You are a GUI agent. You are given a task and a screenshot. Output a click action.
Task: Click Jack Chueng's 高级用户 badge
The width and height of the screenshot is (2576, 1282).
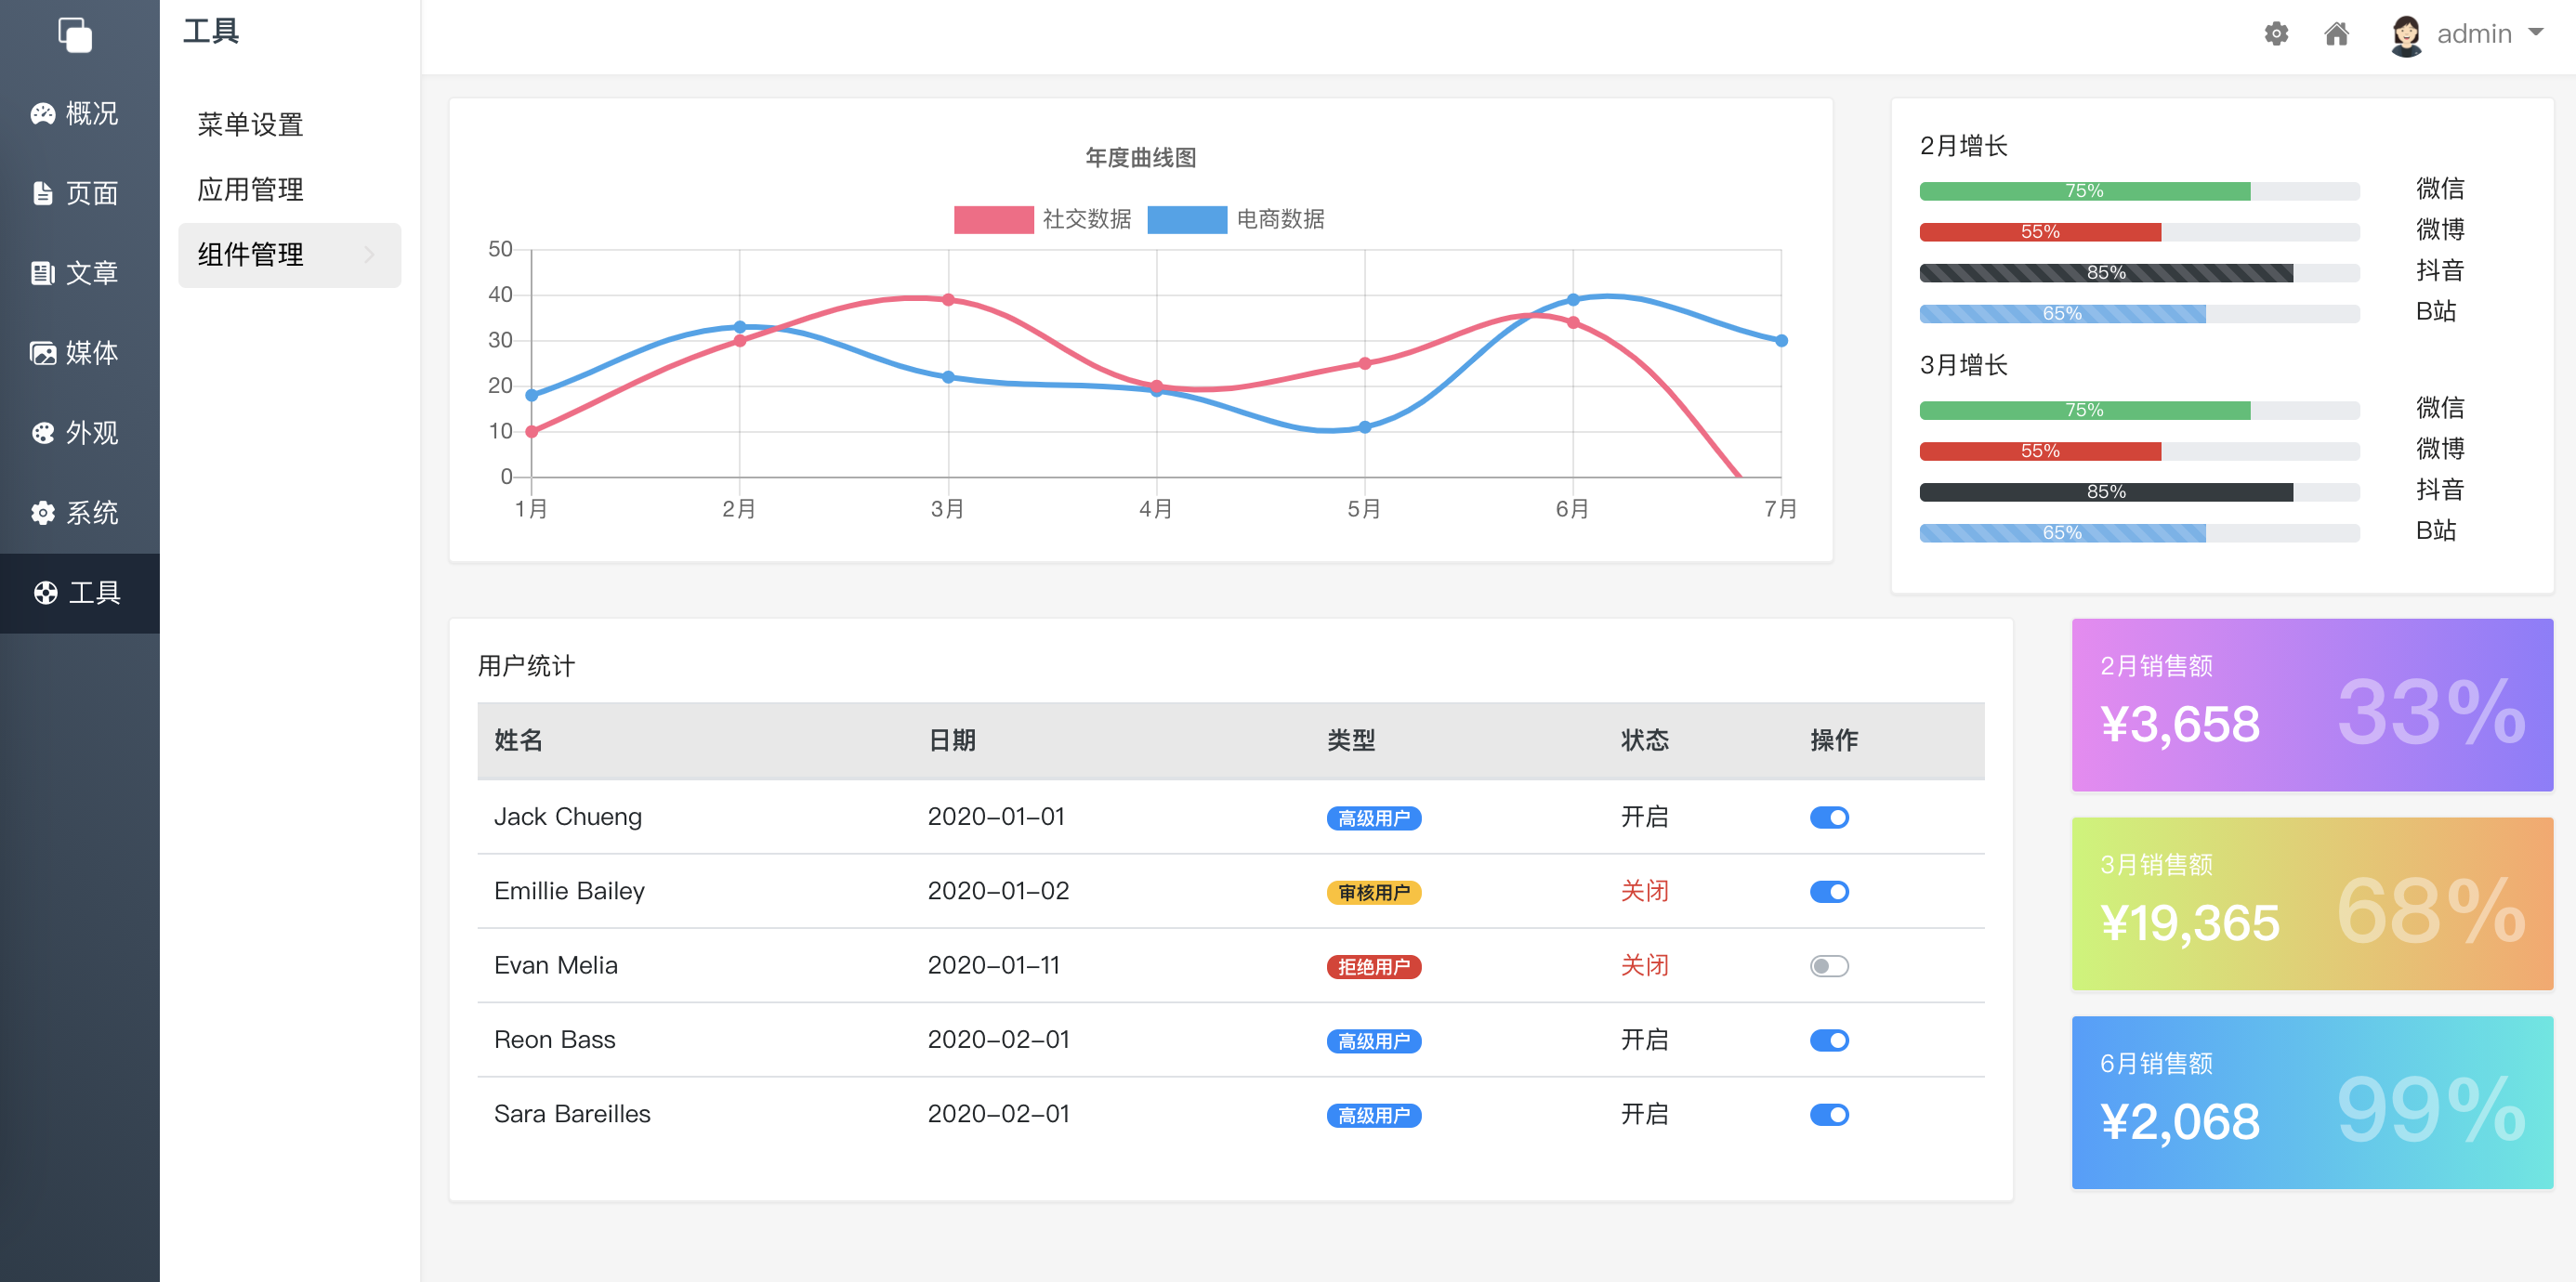click(x=1374, y=818)
